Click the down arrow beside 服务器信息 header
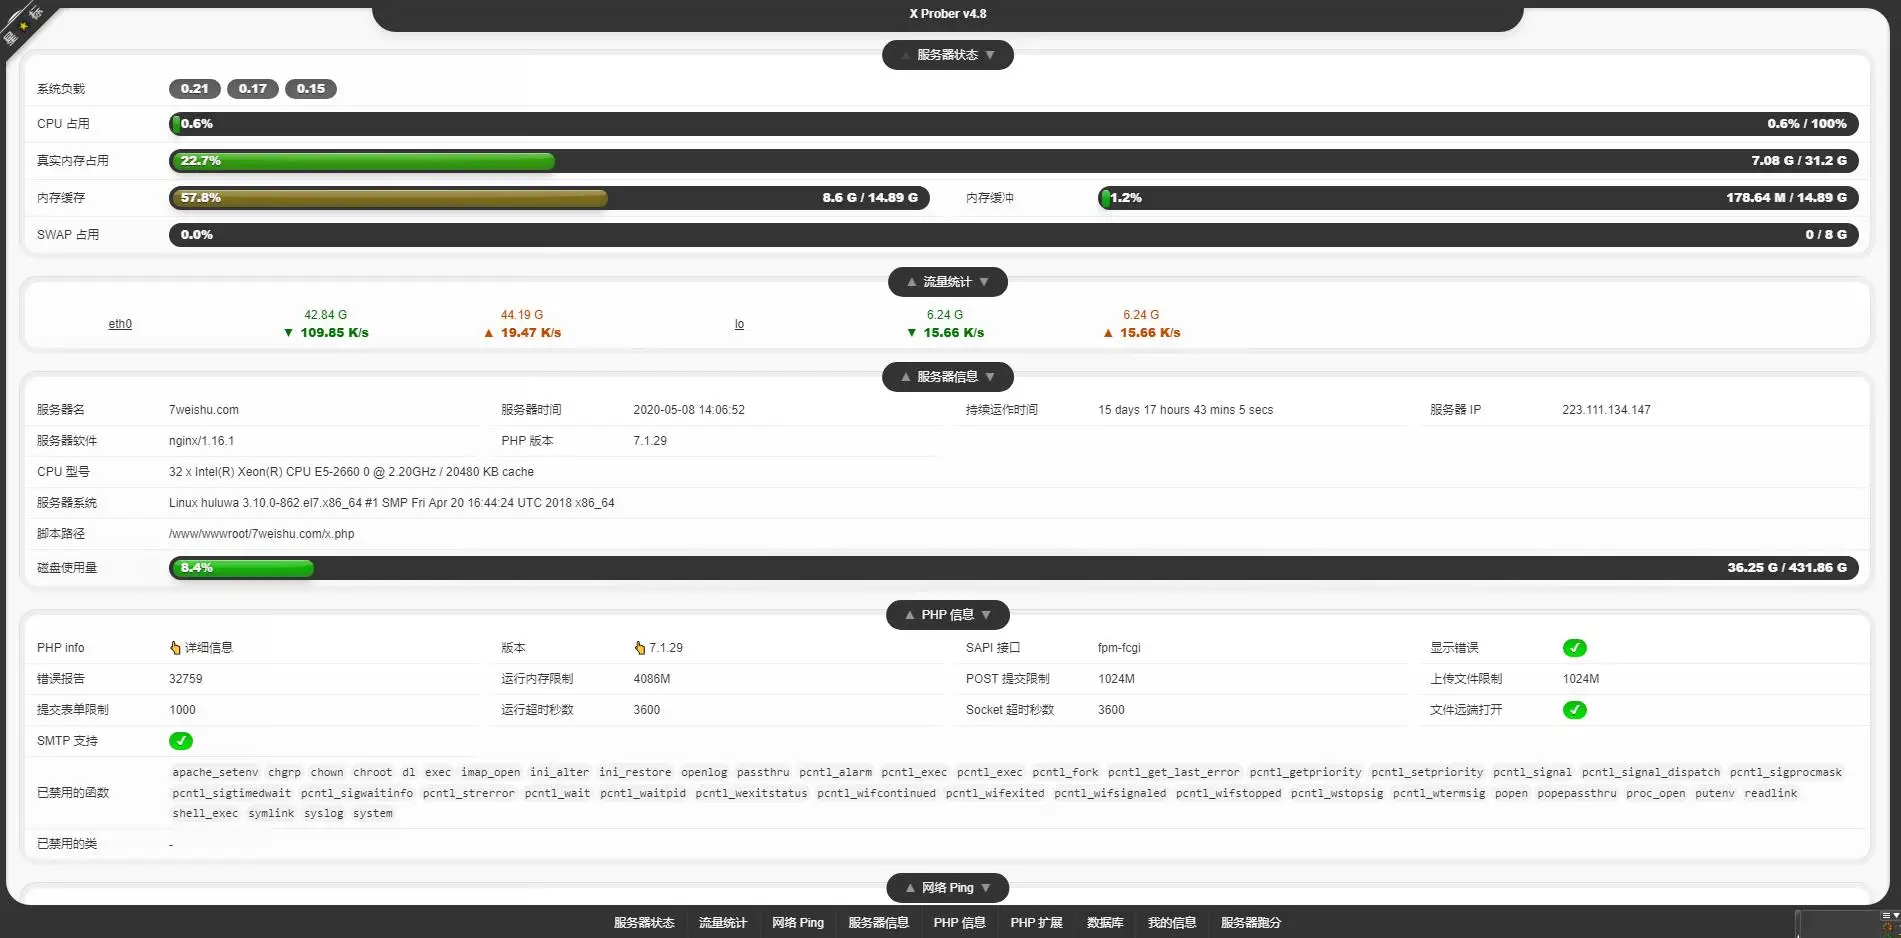This screenshot has height=938, width=1901. point(990,377)
